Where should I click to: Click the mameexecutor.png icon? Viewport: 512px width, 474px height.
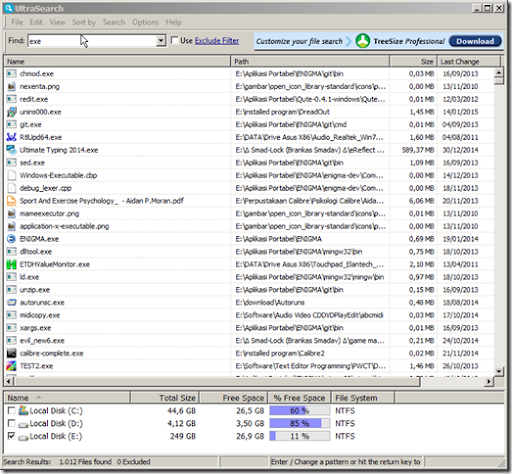click(11, 213)
